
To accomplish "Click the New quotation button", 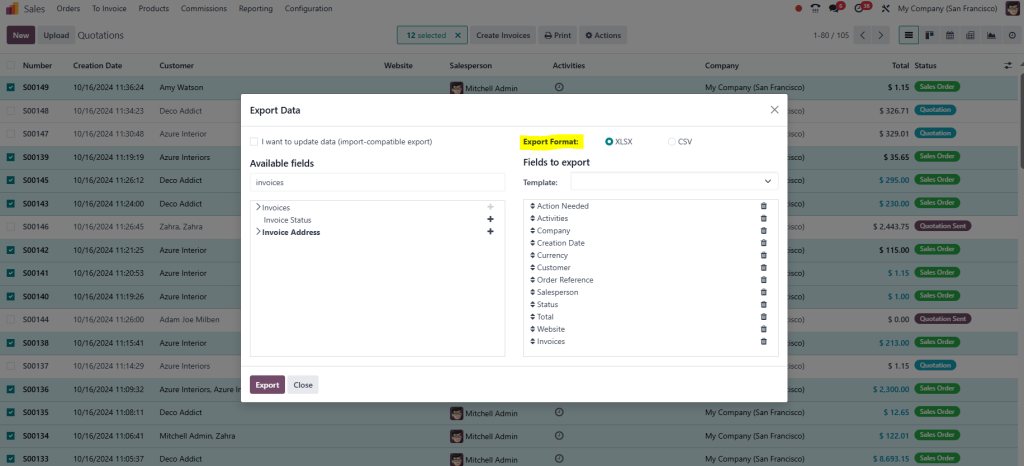I will click(21, 35).
